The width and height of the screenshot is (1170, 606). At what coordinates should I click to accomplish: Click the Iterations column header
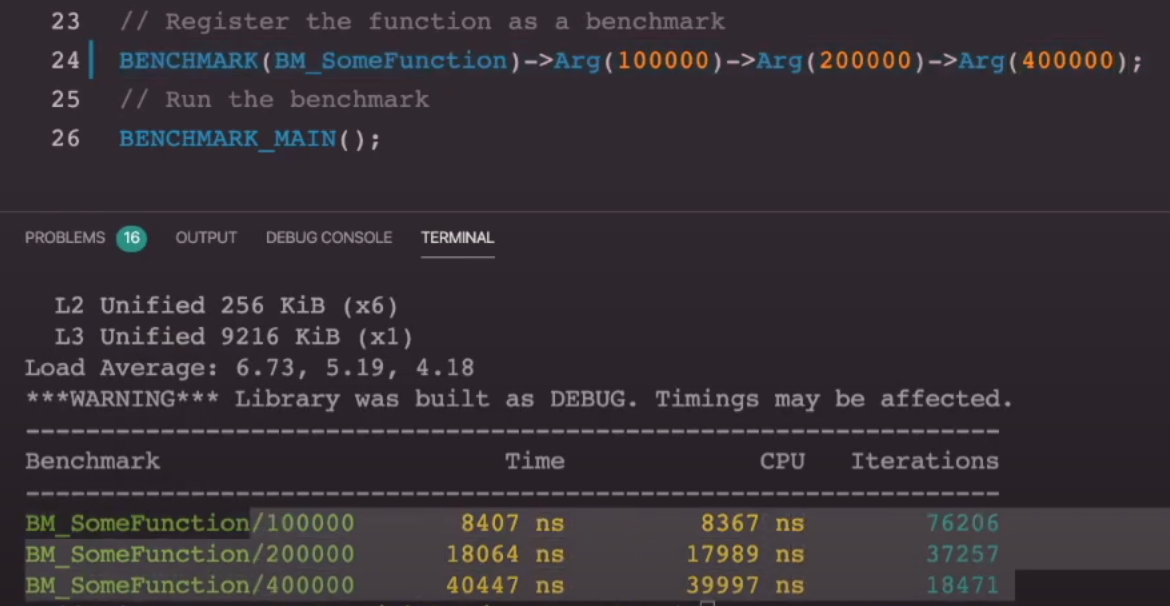pyautogui.click(x=924, y=461)
